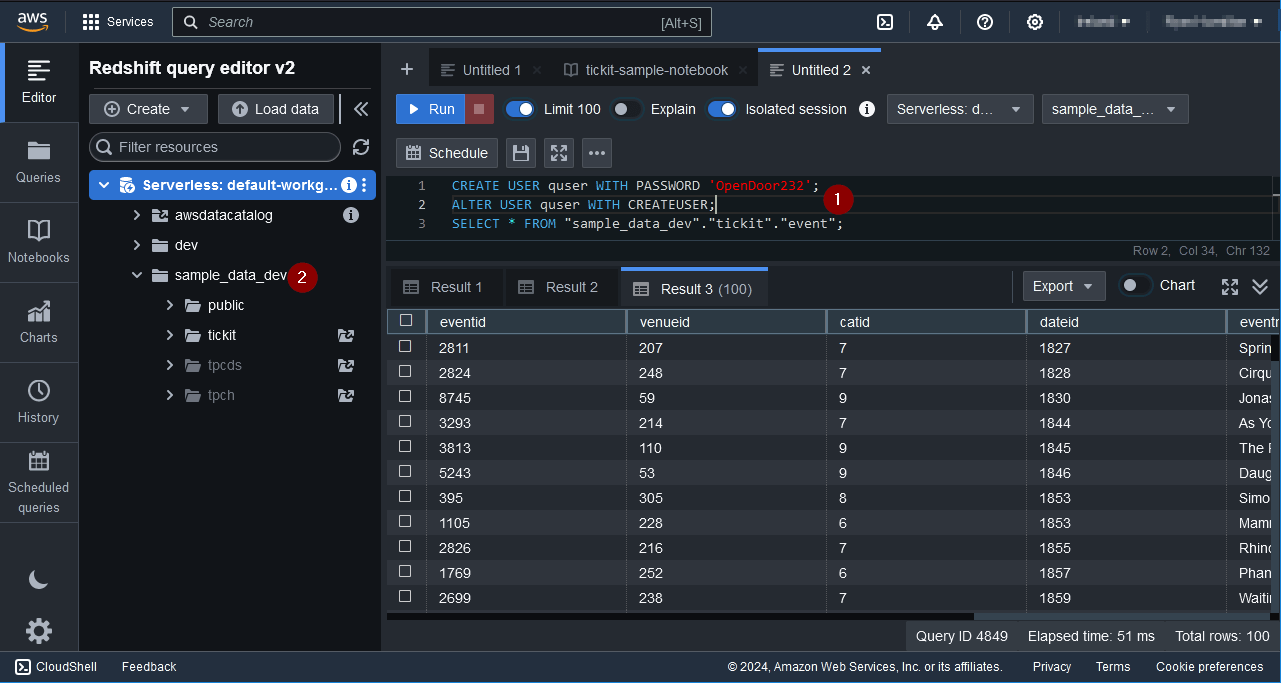Click the Schedule button
Image resolution: width=1281 pixels, height=683 pixels.
(x=447, y=153)
